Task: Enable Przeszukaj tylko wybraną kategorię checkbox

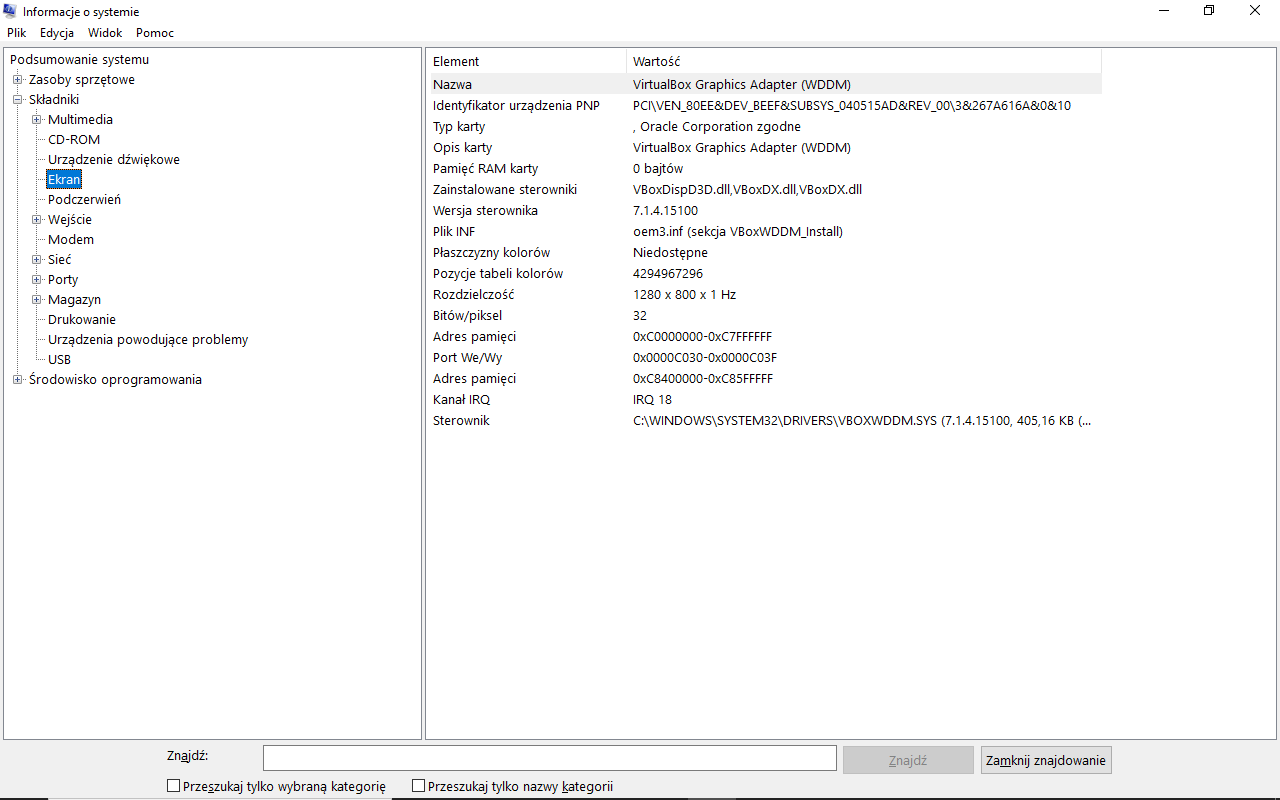Action: (174, 787)
